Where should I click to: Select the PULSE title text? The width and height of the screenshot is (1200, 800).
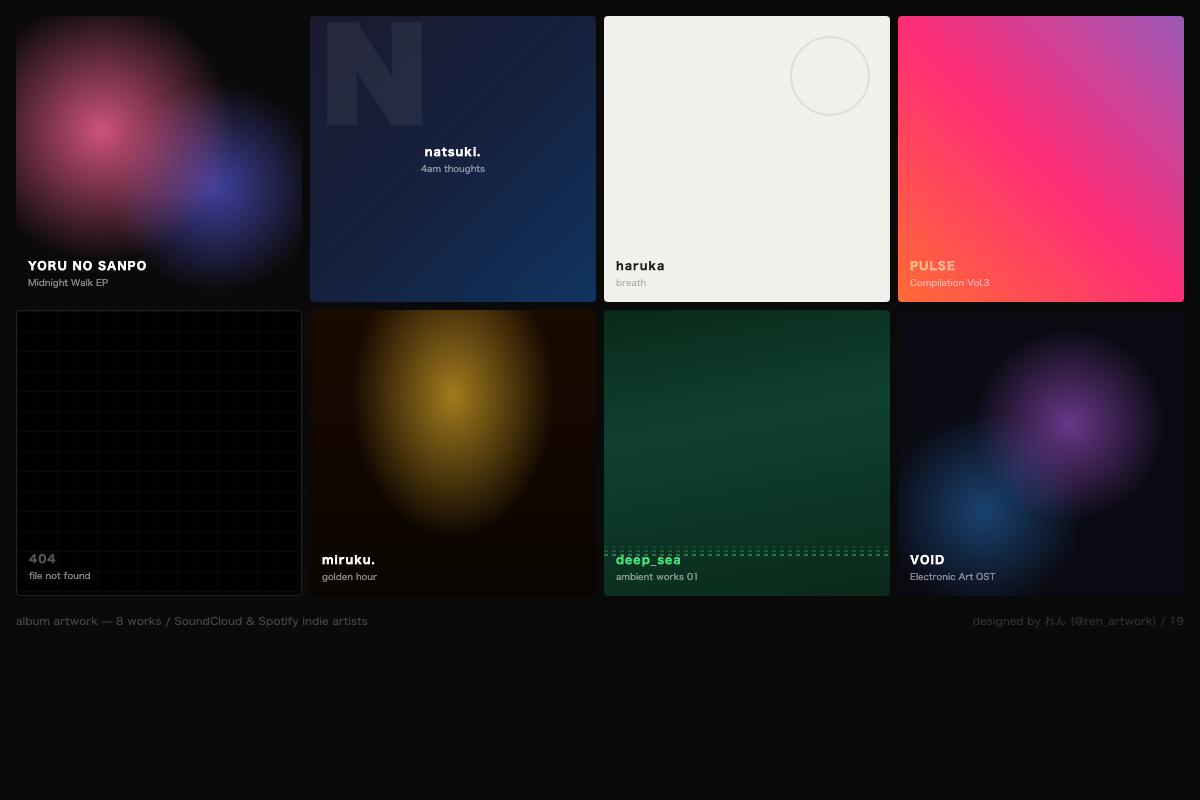932,266
